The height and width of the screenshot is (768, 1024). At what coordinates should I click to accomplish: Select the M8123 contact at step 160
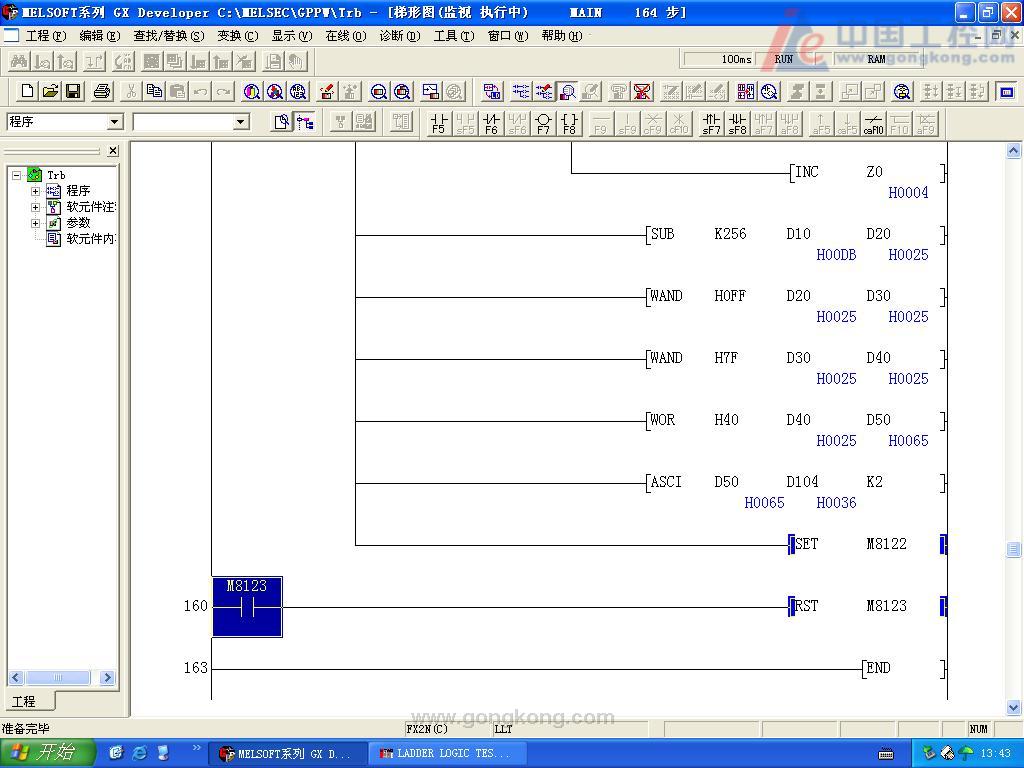[247, 606]
